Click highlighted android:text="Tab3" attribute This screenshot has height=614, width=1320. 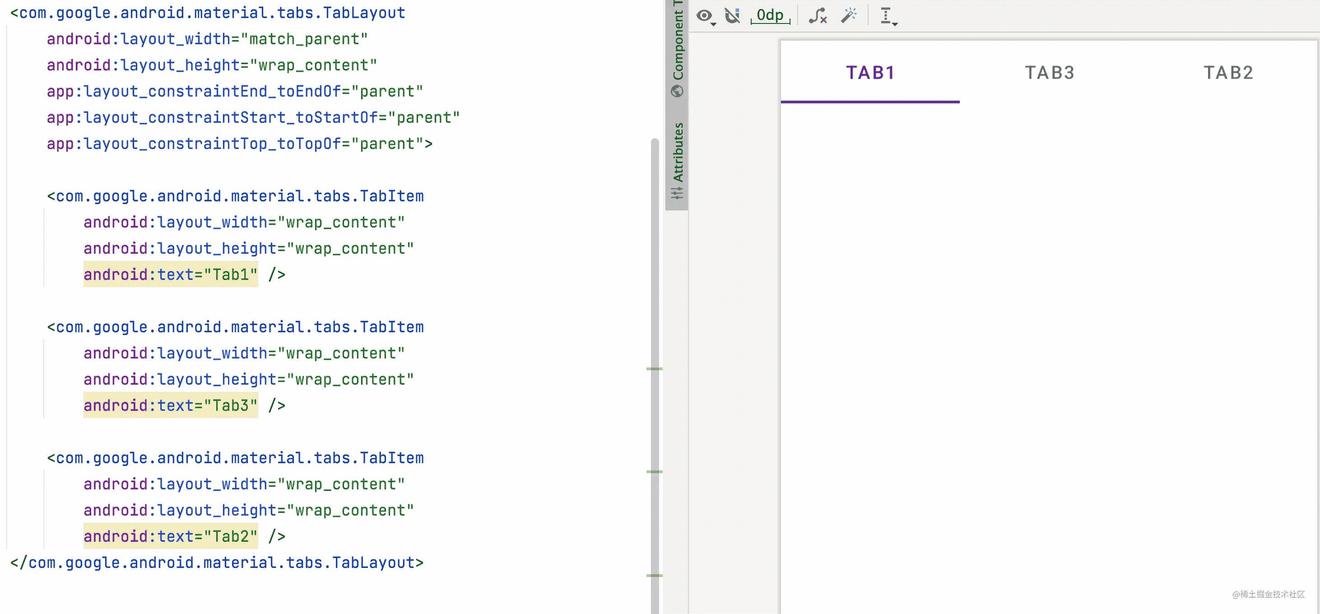pos(171,405)
